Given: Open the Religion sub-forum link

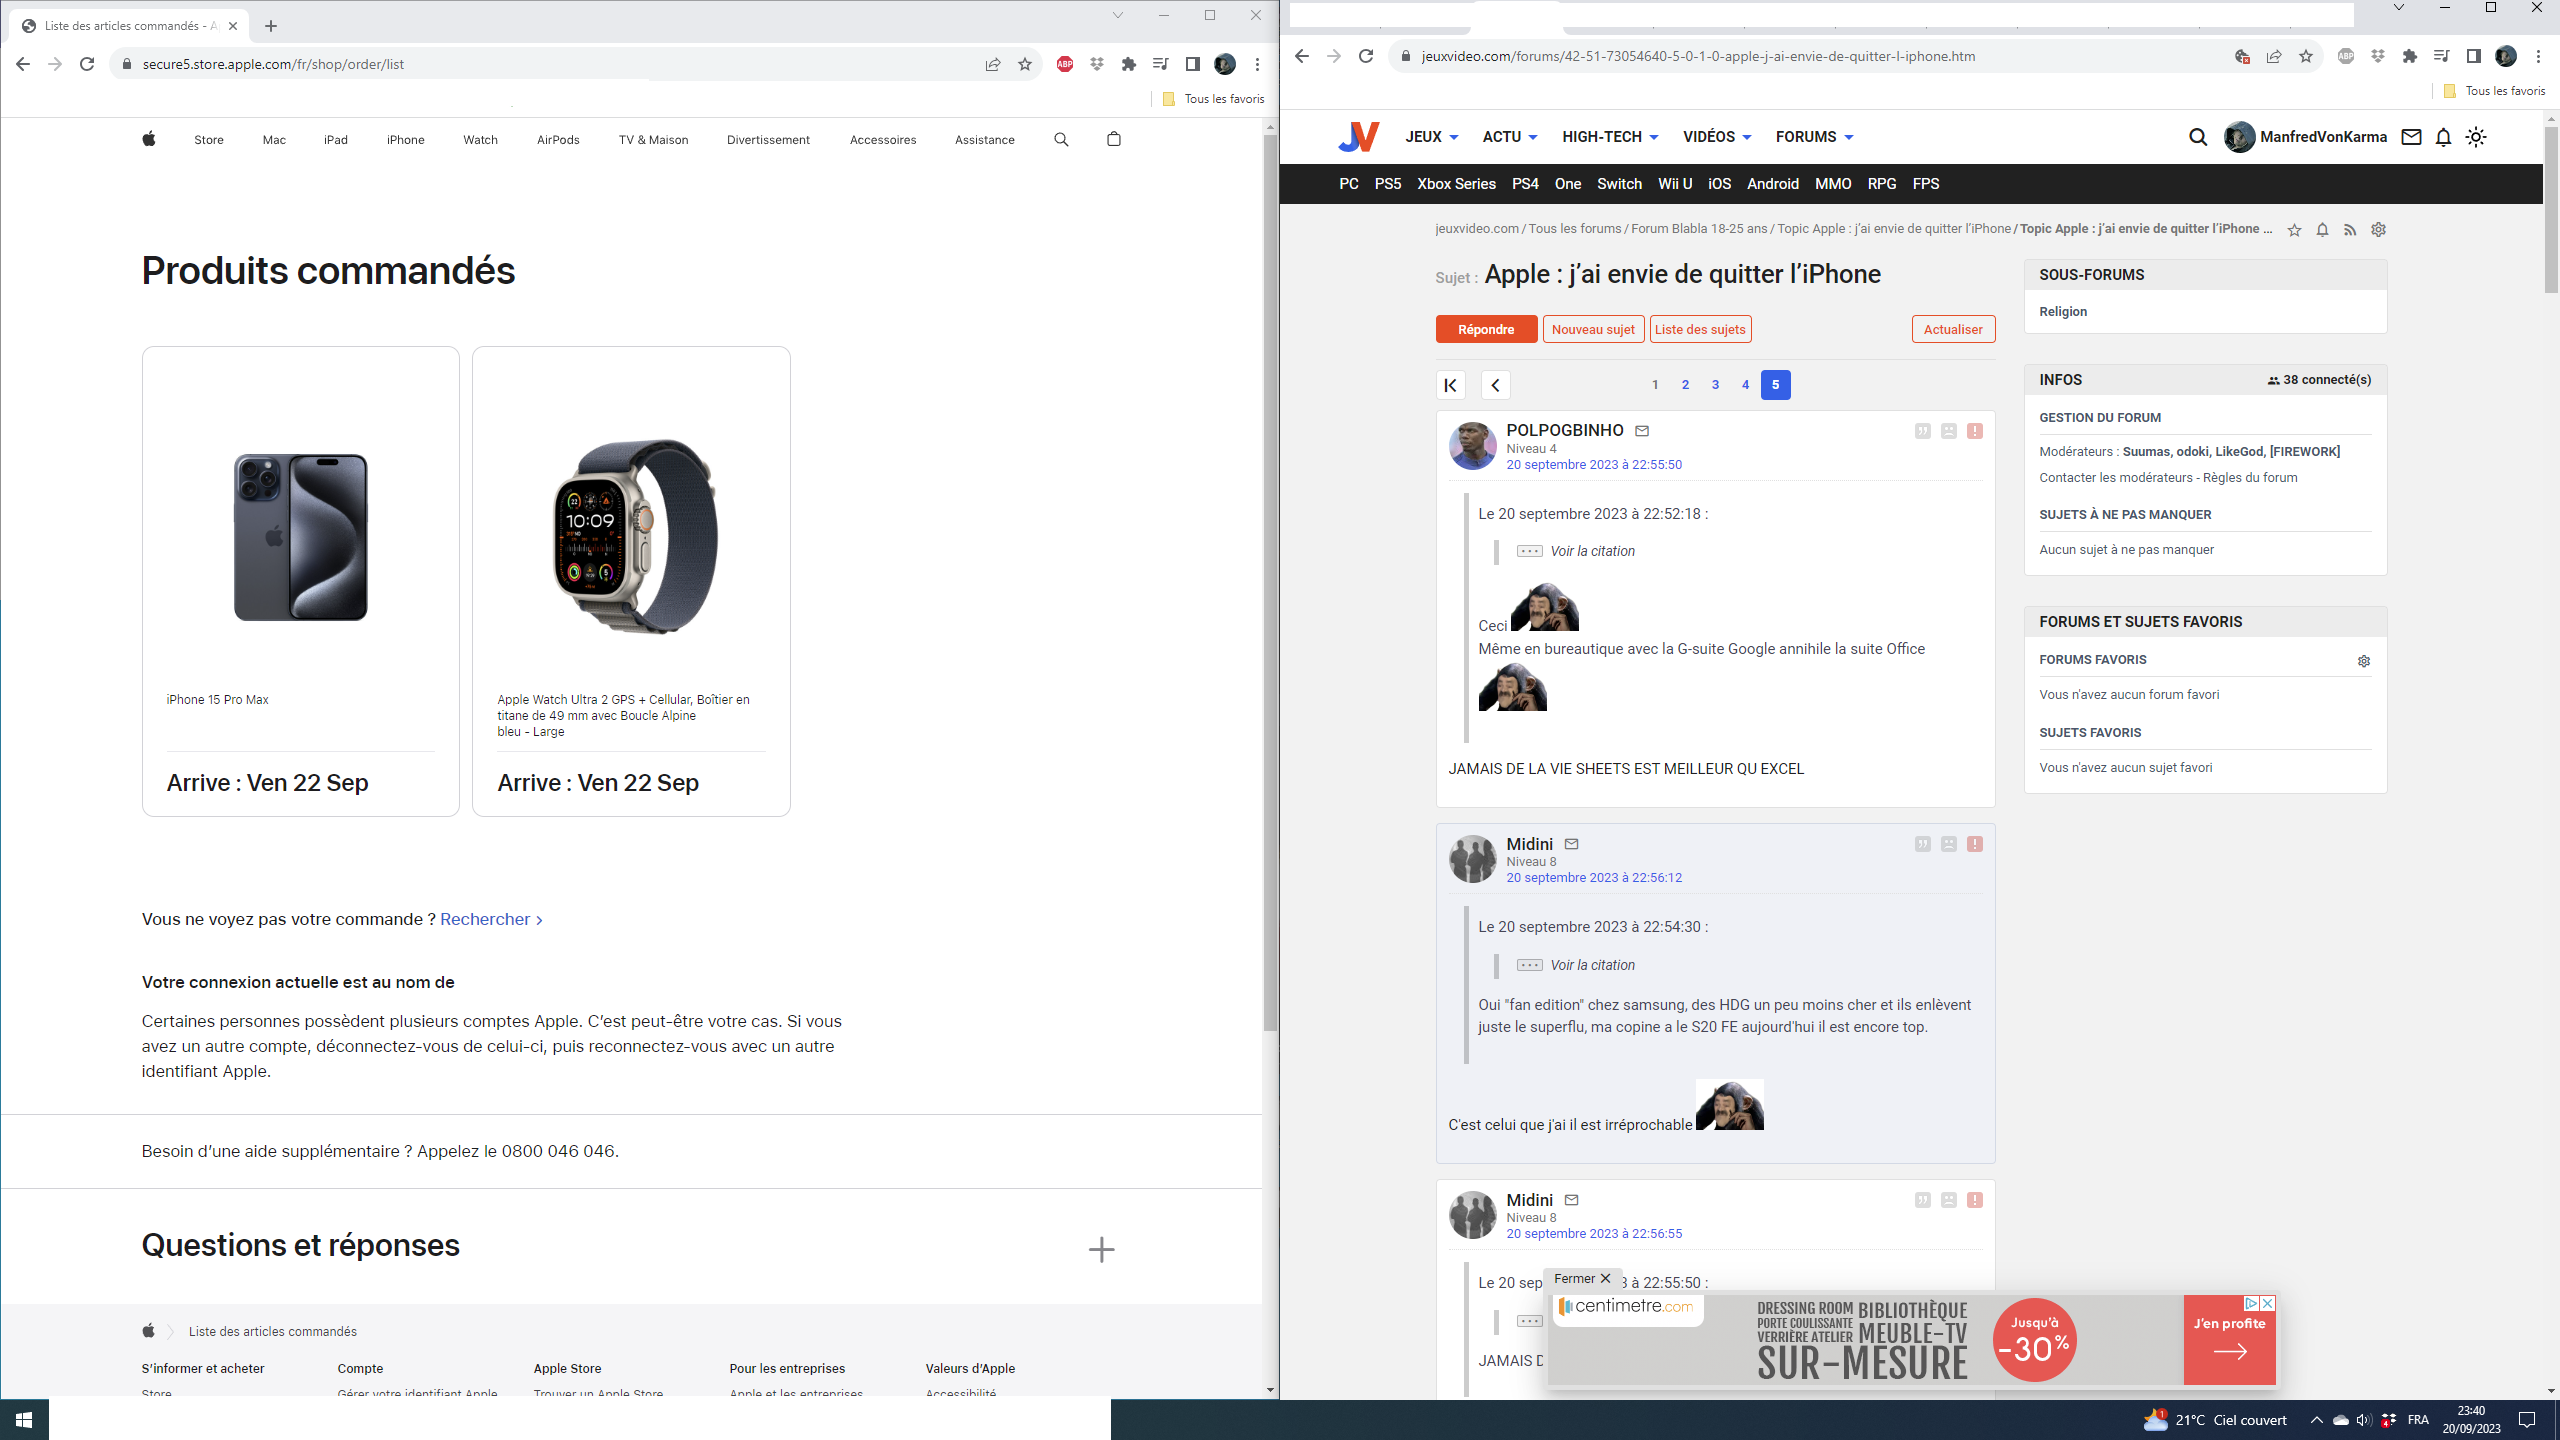Looking at the screenshot, I should [2063, 312].
